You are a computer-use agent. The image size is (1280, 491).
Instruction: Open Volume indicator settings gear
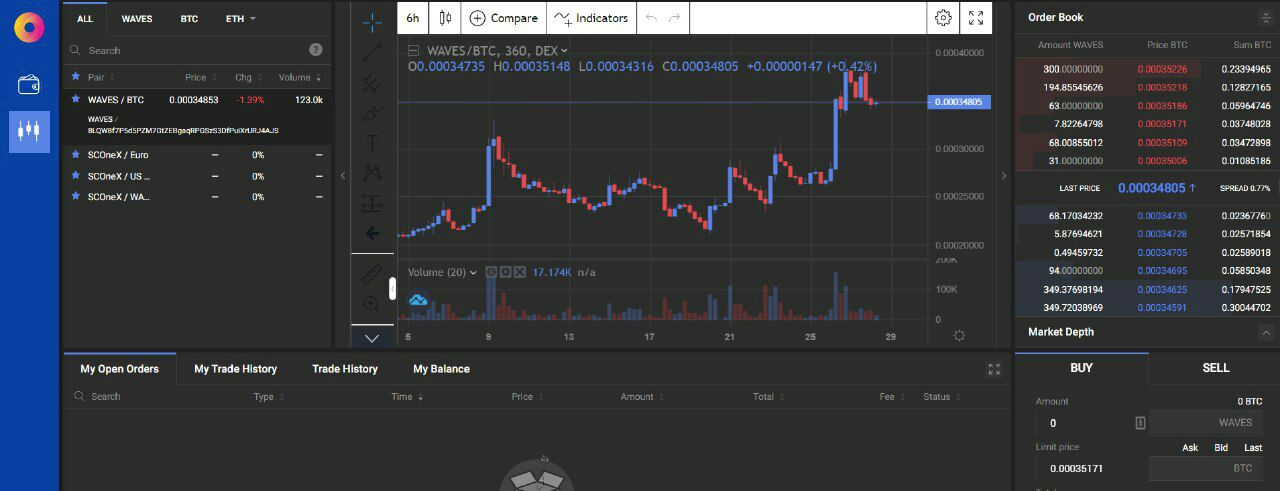pos(506,272)
